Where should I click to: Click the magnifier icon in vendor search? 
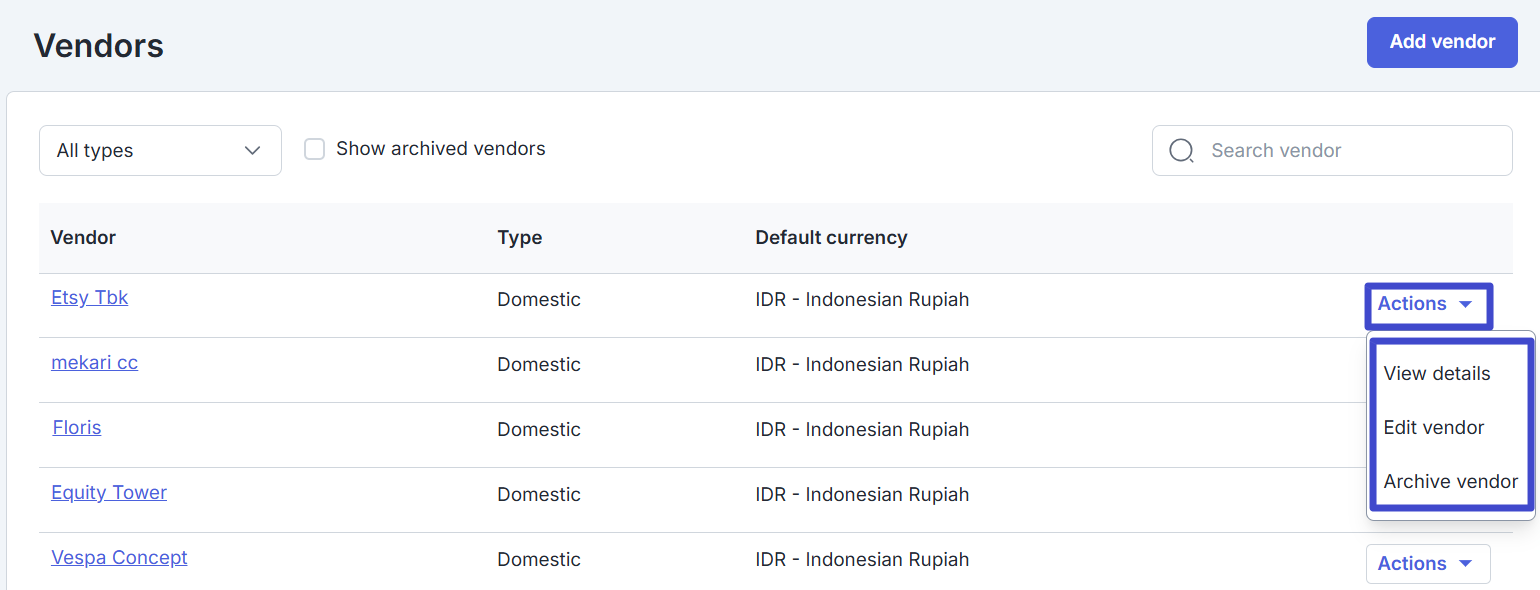(x=1181, y=151)
